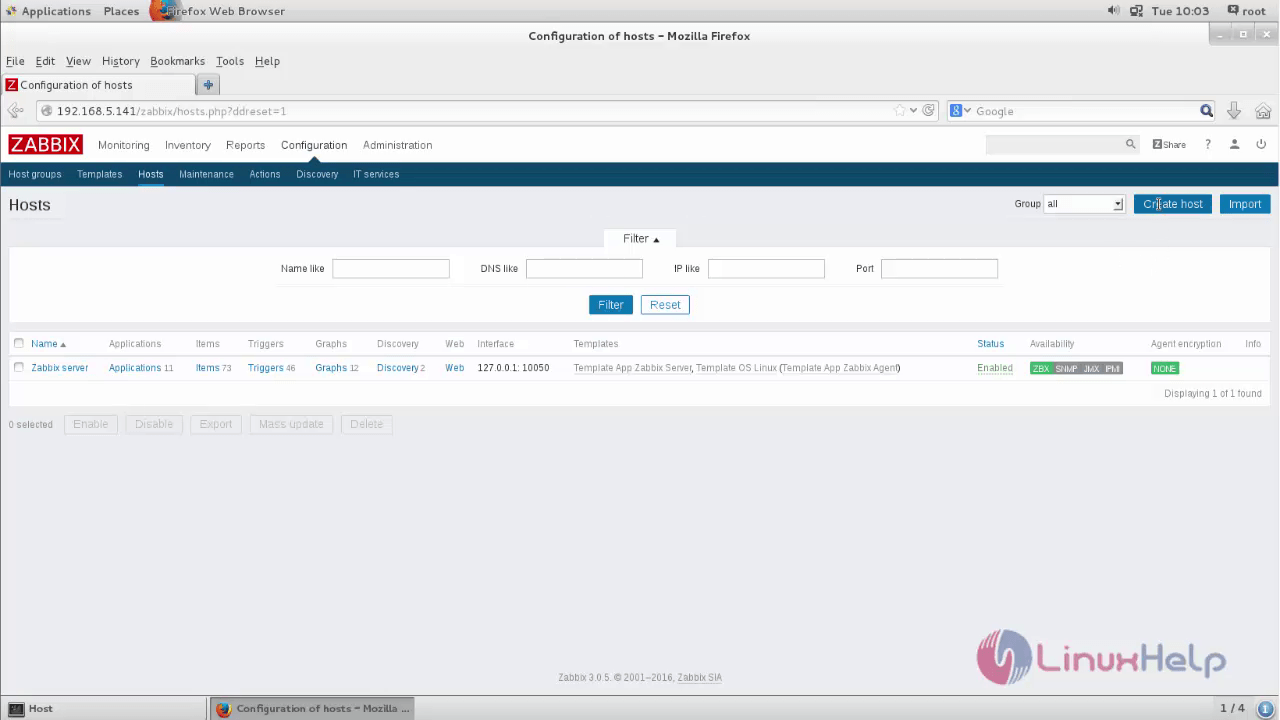Click the Zabbix logo
Screen dimensions: 1280x720
(45, 145)
